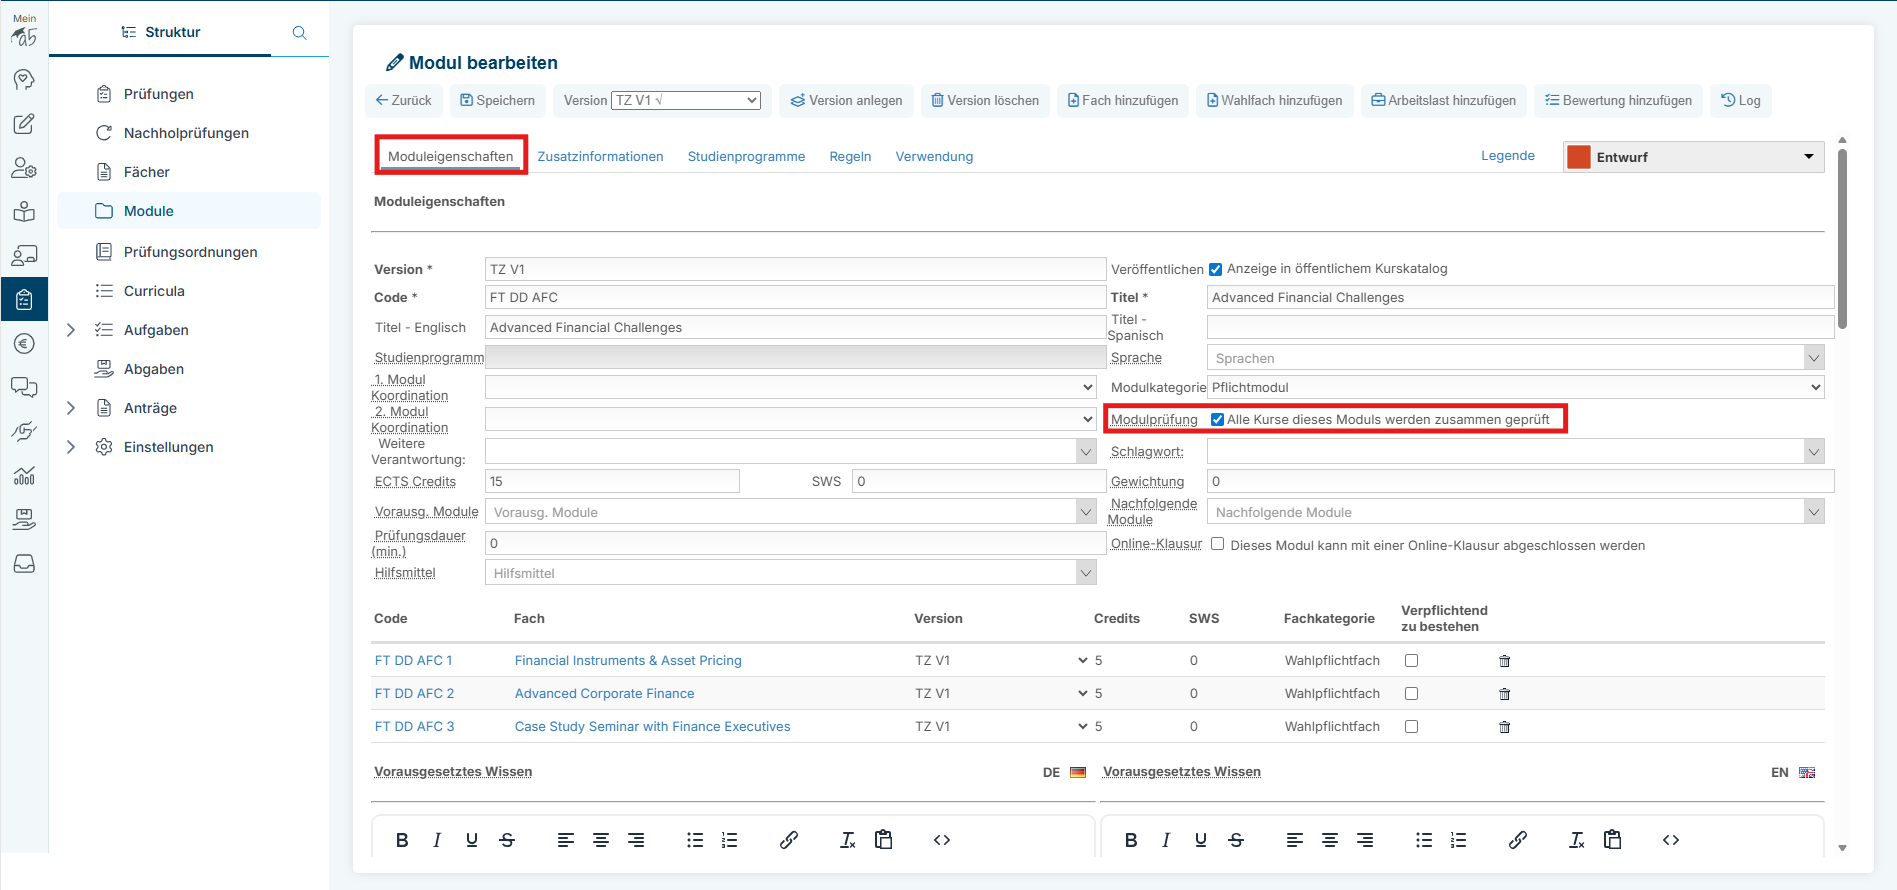The height and width of the screenshot is (890, 1897).
Task: Insert link in the German text editor
Action: [788, 840]
